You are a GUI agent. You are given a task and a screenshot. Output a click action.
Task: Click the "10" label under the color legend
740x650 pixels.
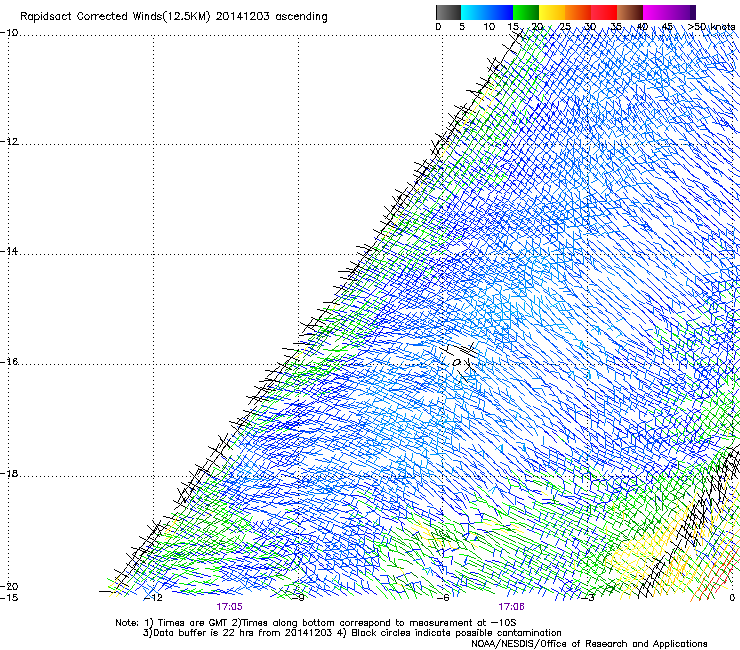489,27
